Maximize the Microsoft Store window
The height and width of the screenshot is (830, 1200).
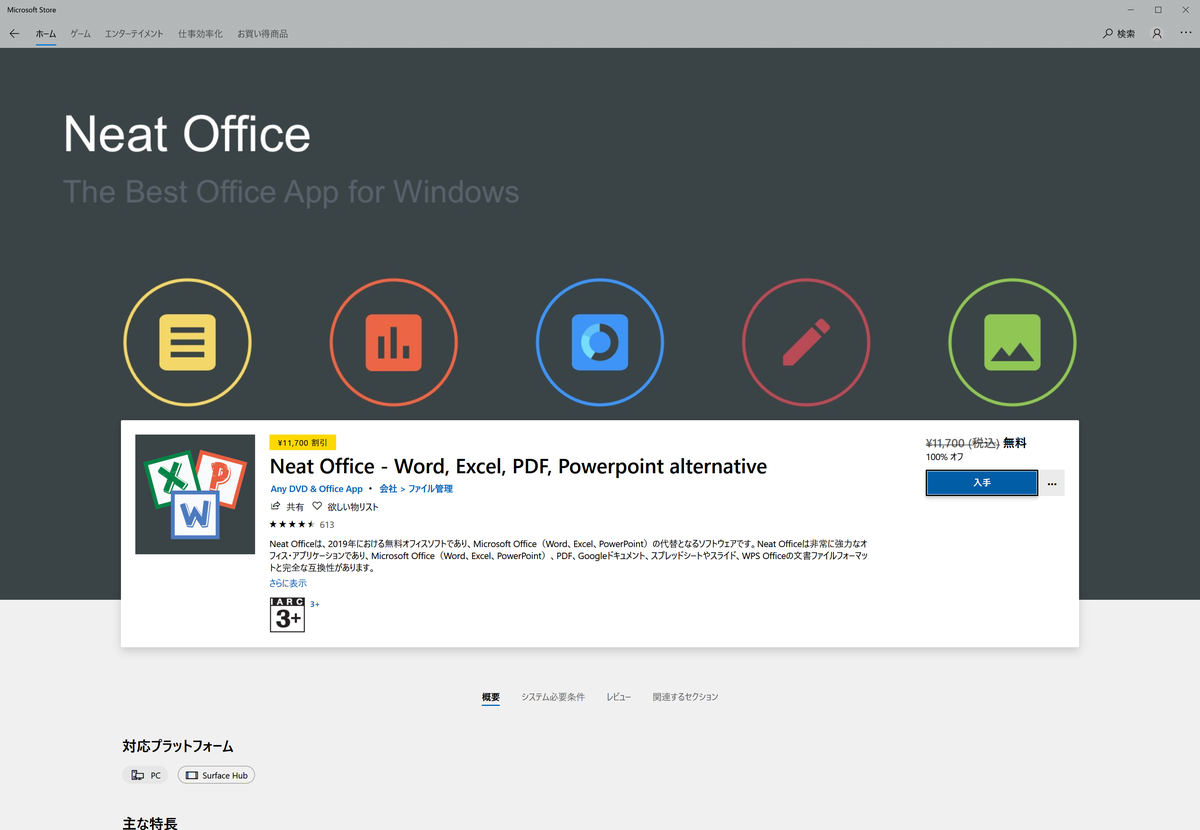pyautogui.click(x=1158, y=9)
